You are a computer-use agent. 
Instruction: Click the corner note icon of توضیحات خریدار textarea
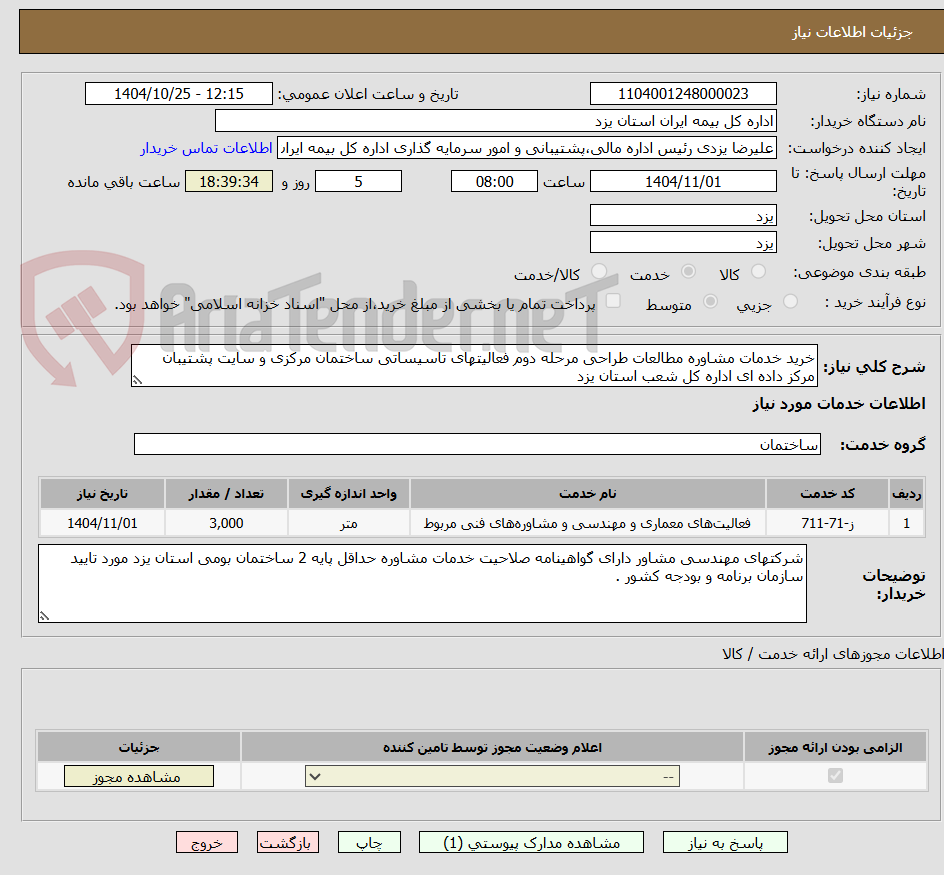pos(44,615)
